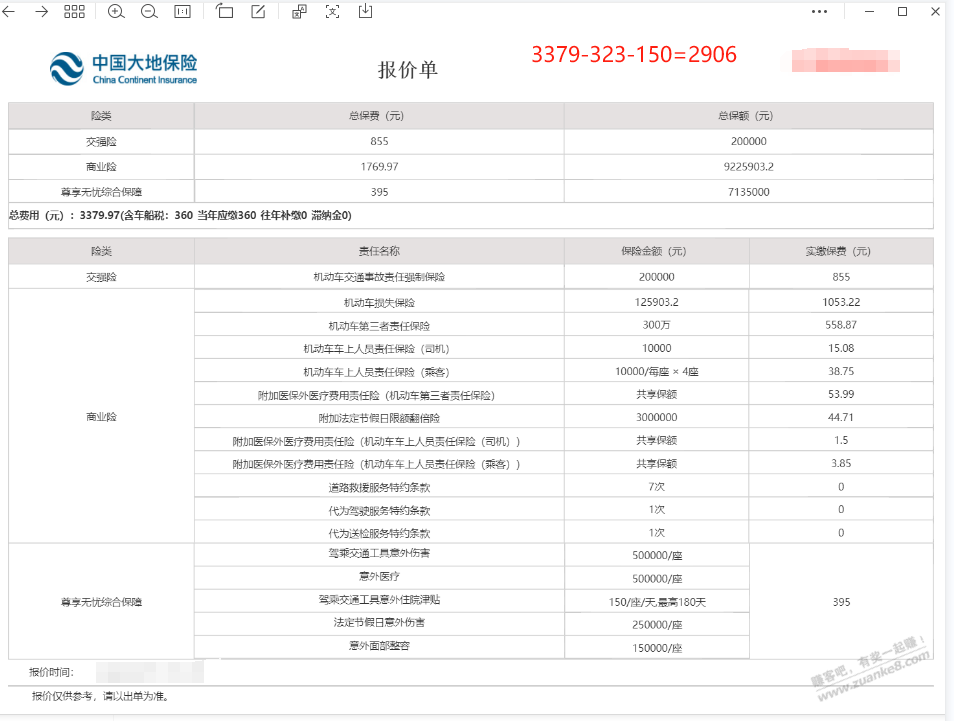Screen dimensions: 954x721
Task: Click the premium 53.99
Action: (x=841, y=395)
